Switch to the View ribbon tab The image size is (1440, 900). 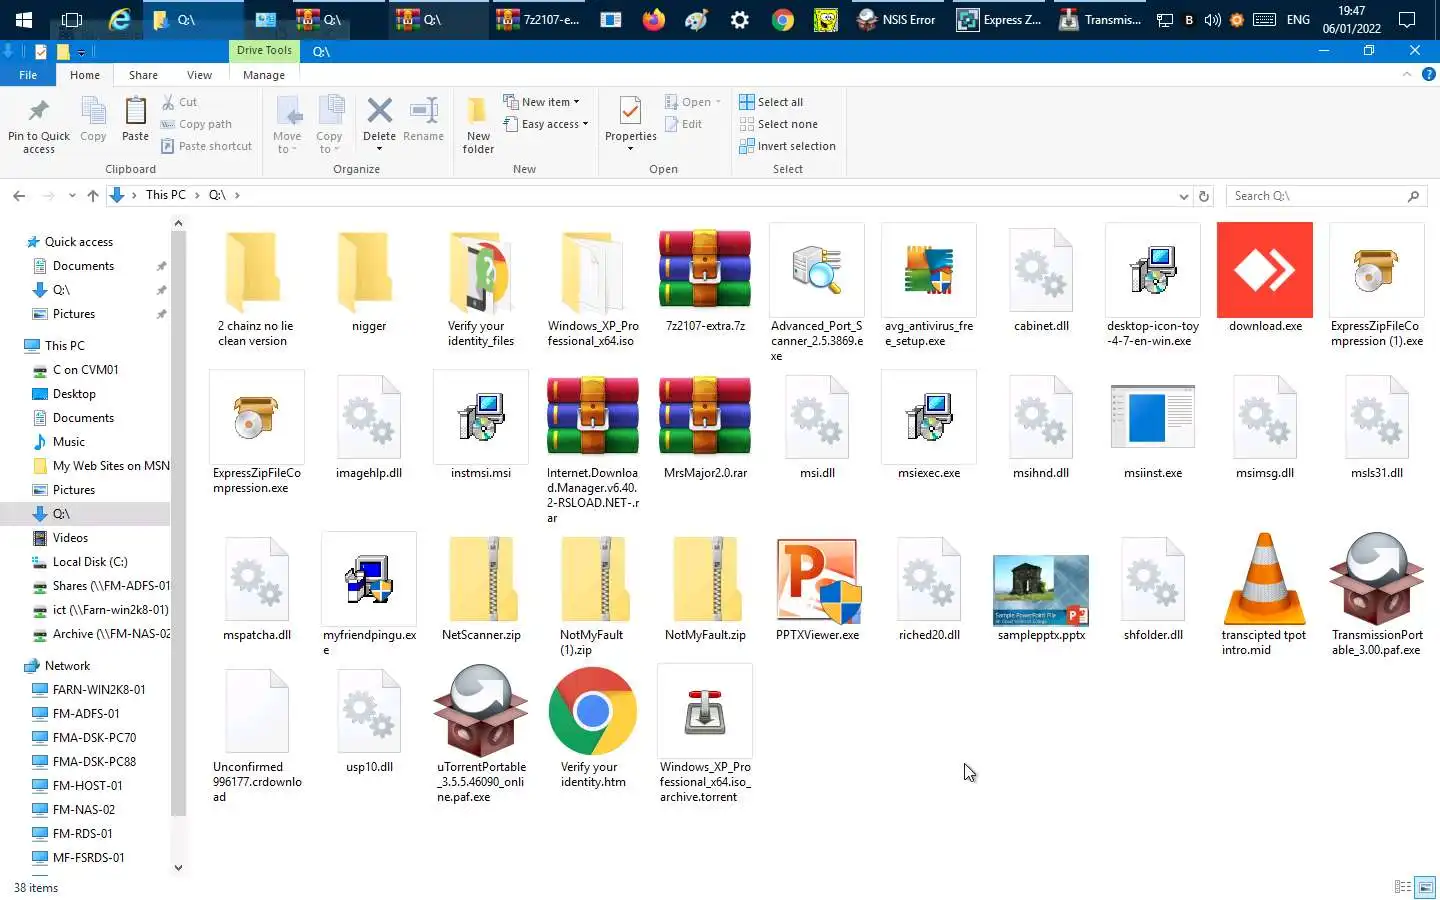click(x=199, y=75)
